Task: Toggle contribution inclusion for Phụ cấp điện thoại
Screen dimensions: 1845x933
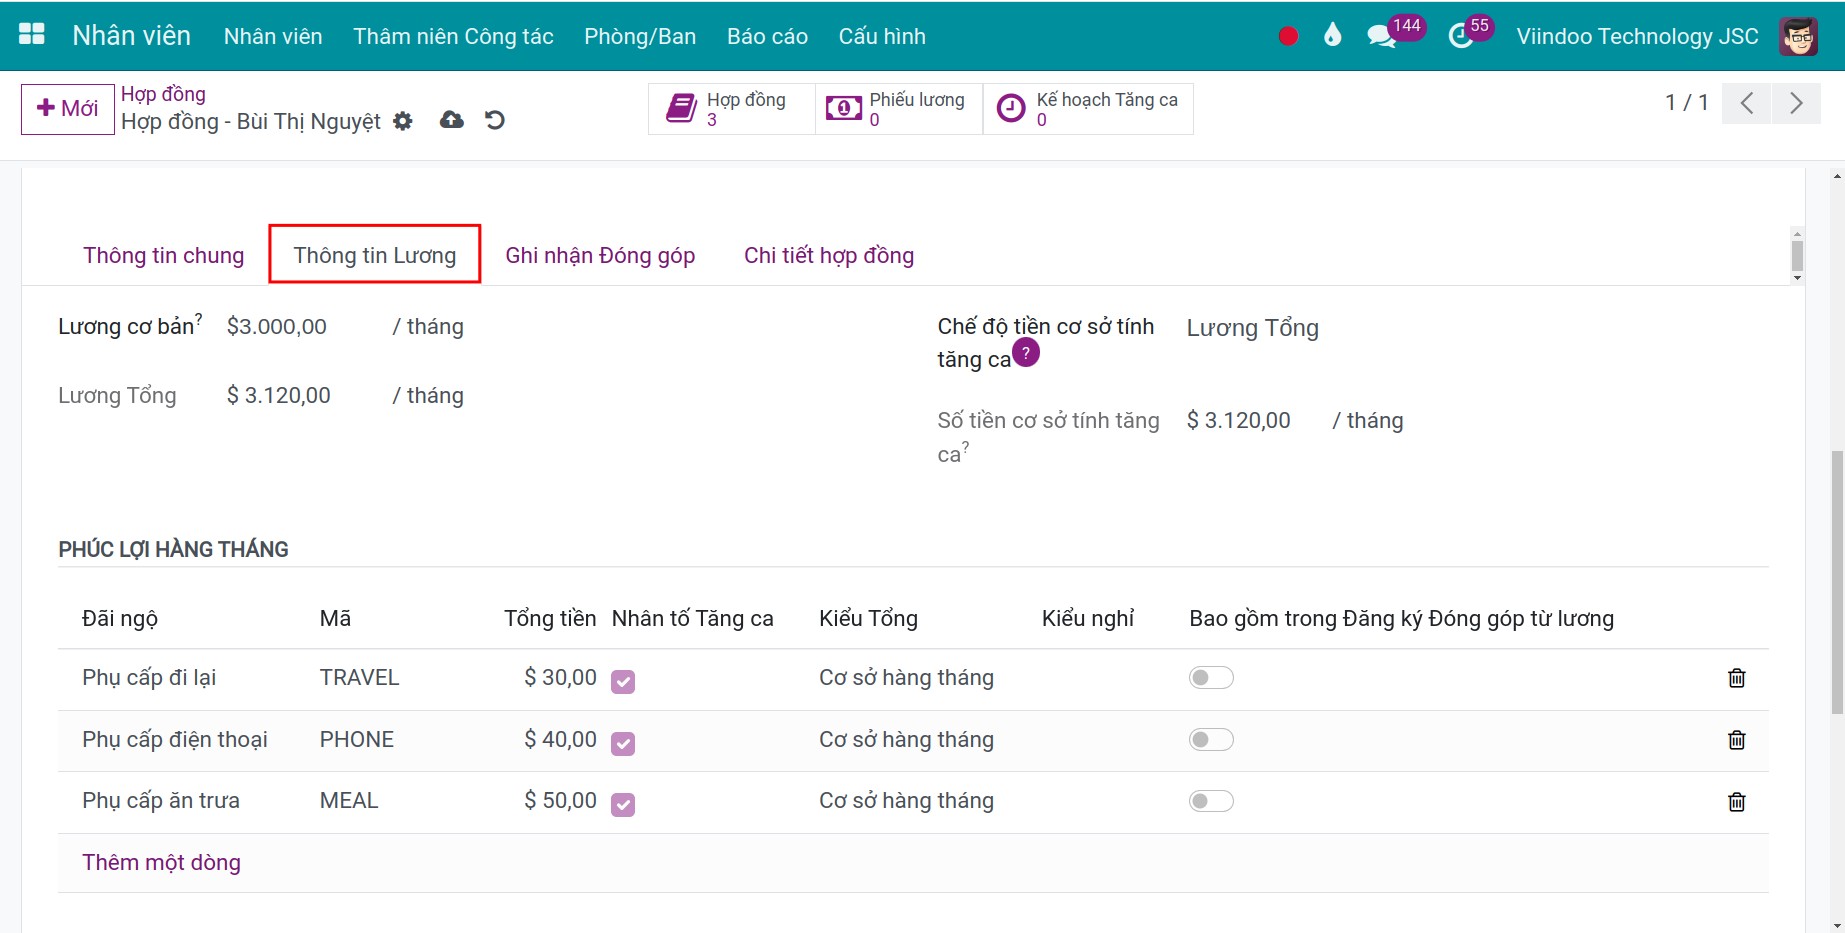Action: [1211, 740]
